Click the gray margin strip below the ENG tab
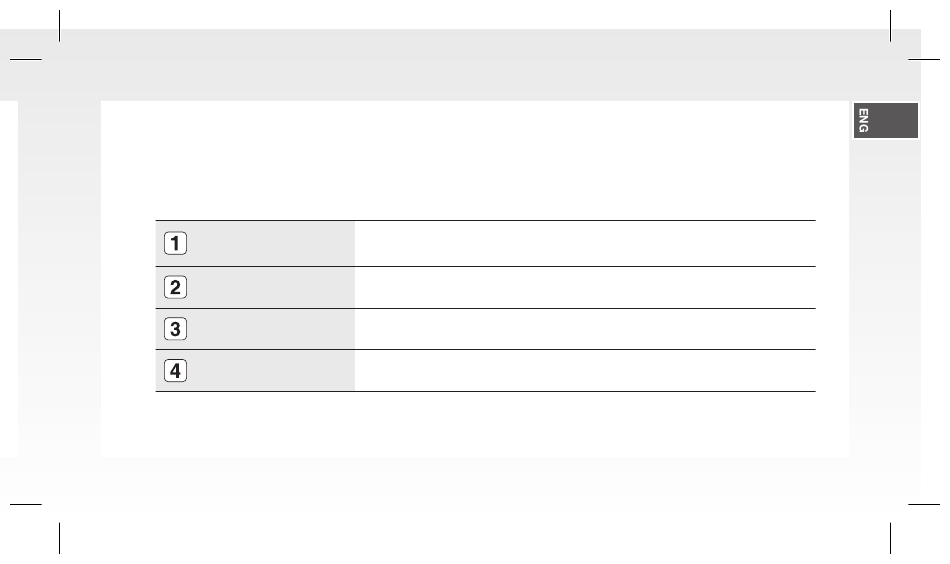 [885, 297]
